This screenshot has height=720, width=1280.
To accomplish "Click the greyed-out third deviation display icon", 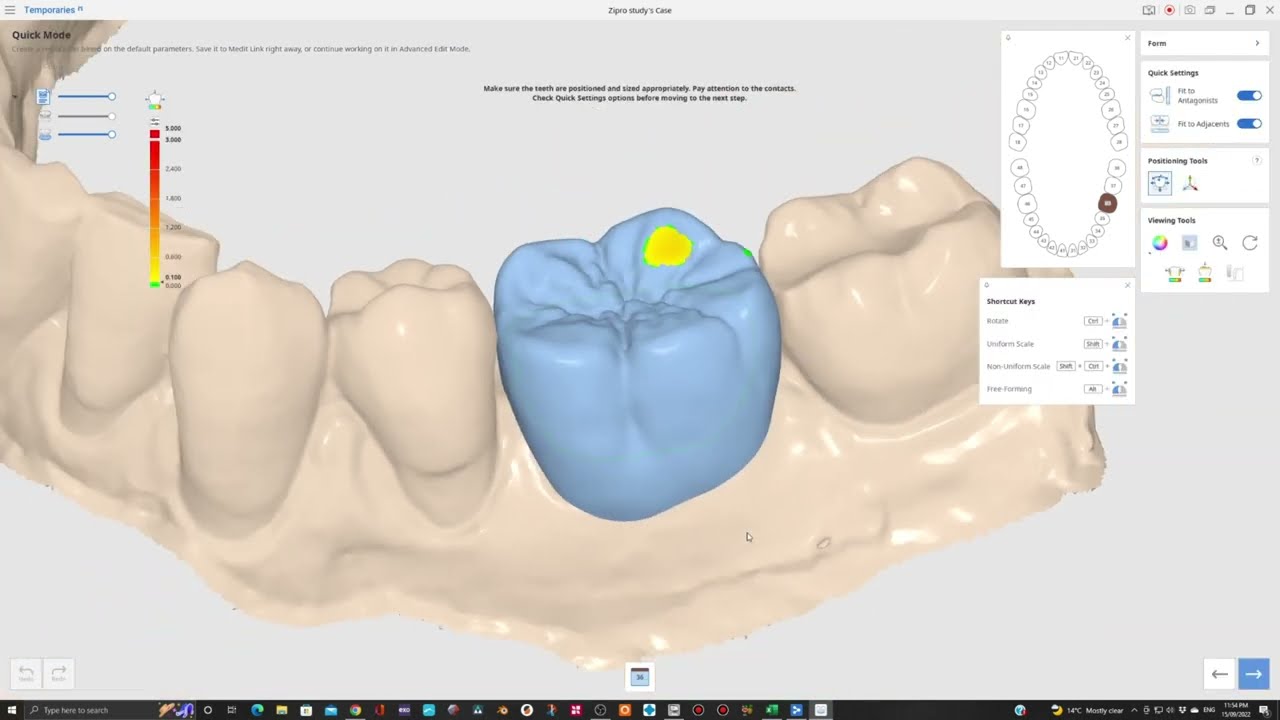I will (x=1235, y=273).
